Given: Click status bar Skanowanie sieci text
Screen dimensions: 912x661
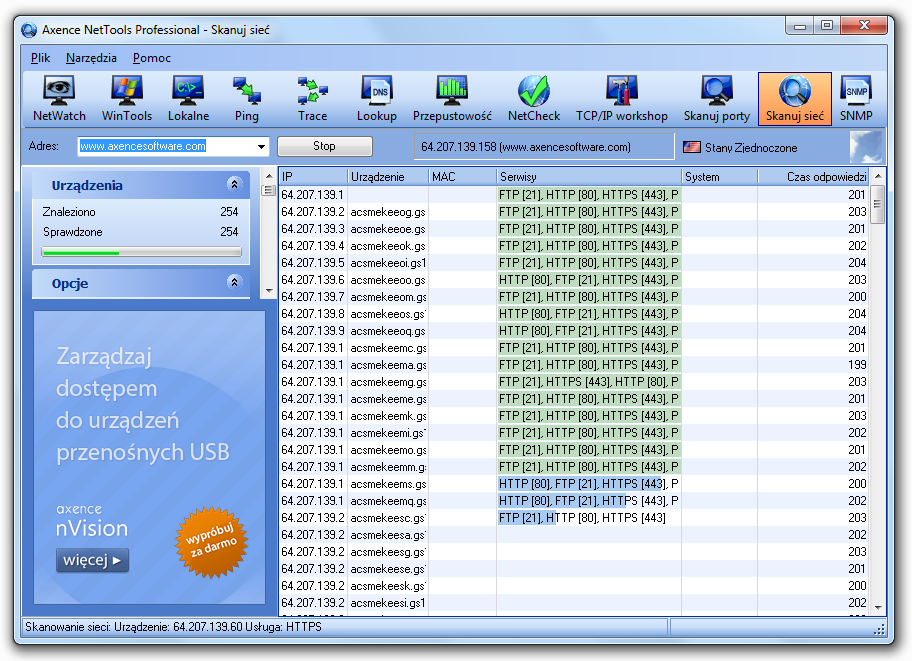Looking at the screenshot, I should pyautogui.click(x=173, y=627).
